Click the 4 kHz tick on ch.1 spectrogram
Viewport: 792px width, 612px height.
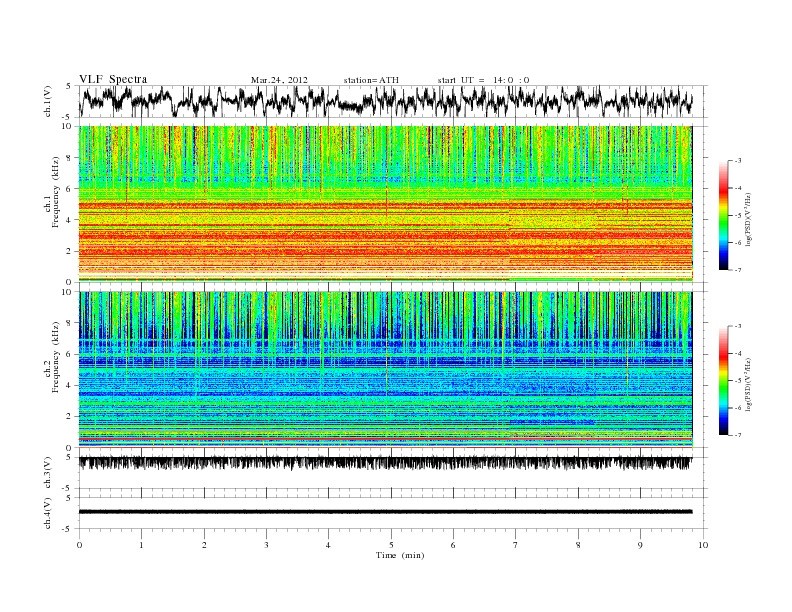70,220
